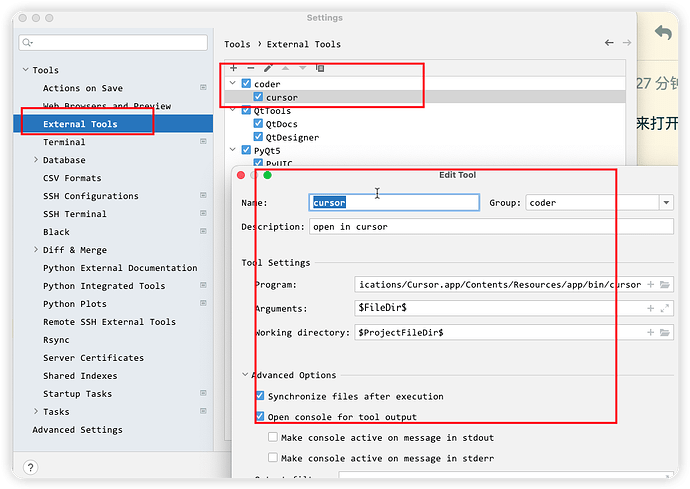
Task: Toggle the QtDesigner checkbox
Action: click(x=258, y=137)
